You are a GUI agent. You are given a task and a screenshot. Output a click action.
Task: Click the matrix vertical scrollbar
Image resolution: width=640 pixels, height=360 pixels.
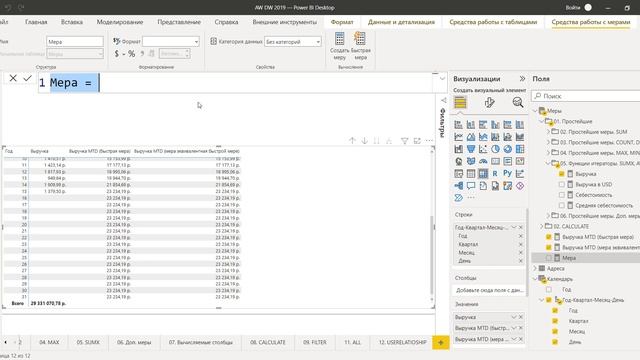pyautogui.click(x=432, y=255)
